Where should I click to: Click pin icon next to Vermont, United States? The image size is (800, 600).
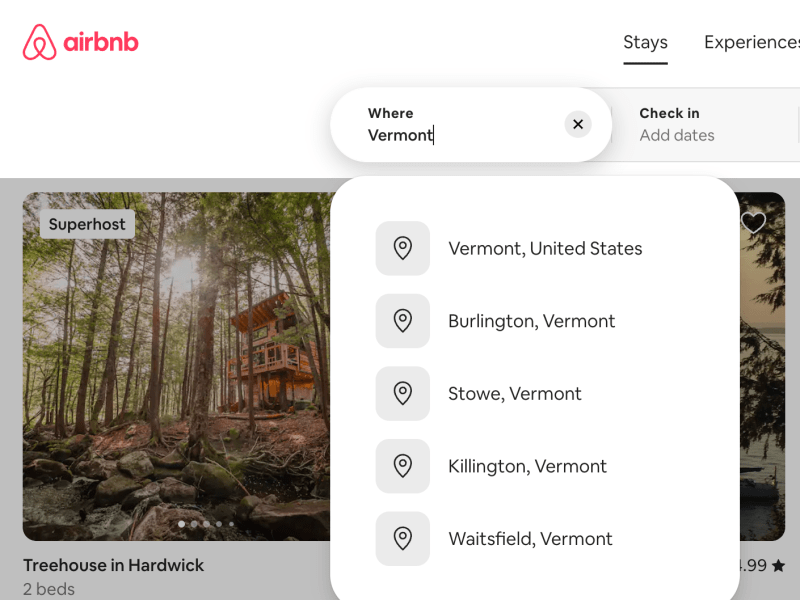403,249
